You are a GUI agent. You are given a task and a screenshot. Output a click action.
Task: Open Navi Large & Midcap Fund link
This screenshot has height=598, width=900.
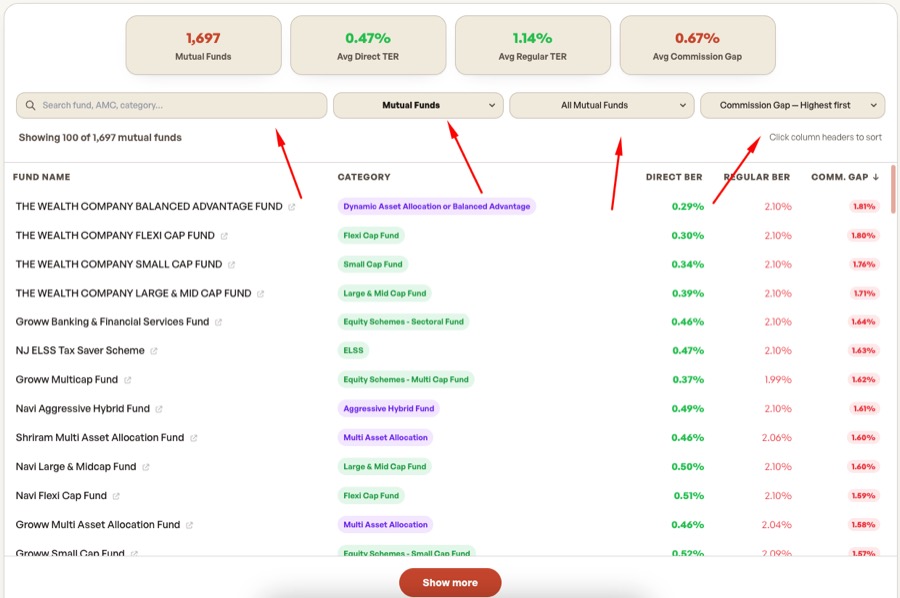76,467
